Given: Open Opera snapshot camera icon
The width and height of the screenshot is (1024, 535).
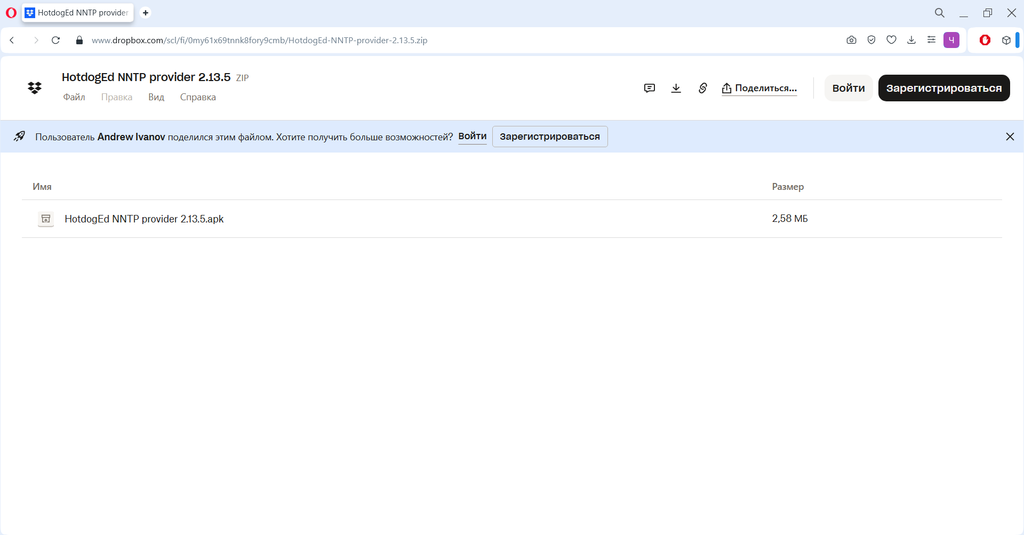Looking at the screenshot, I should (x=852, y=40).
